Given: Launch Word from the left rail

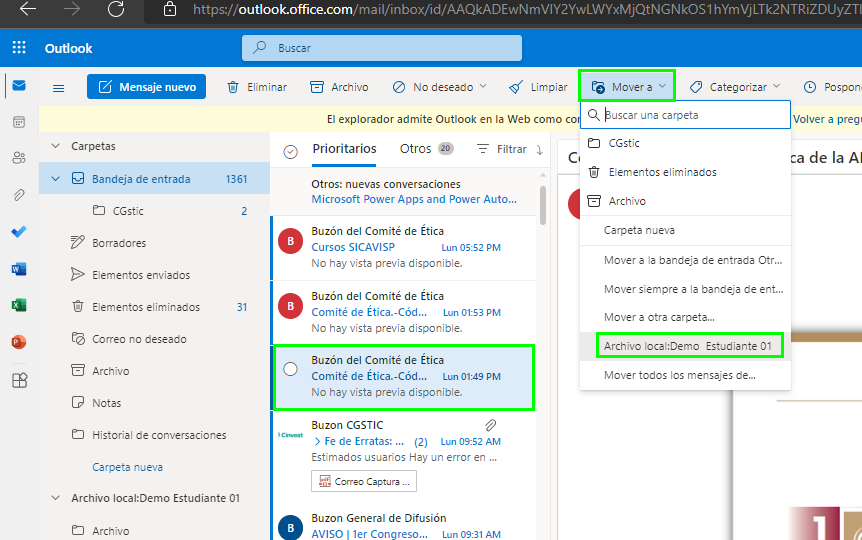Looking at the screenshot, I should [x=19, y=269].
